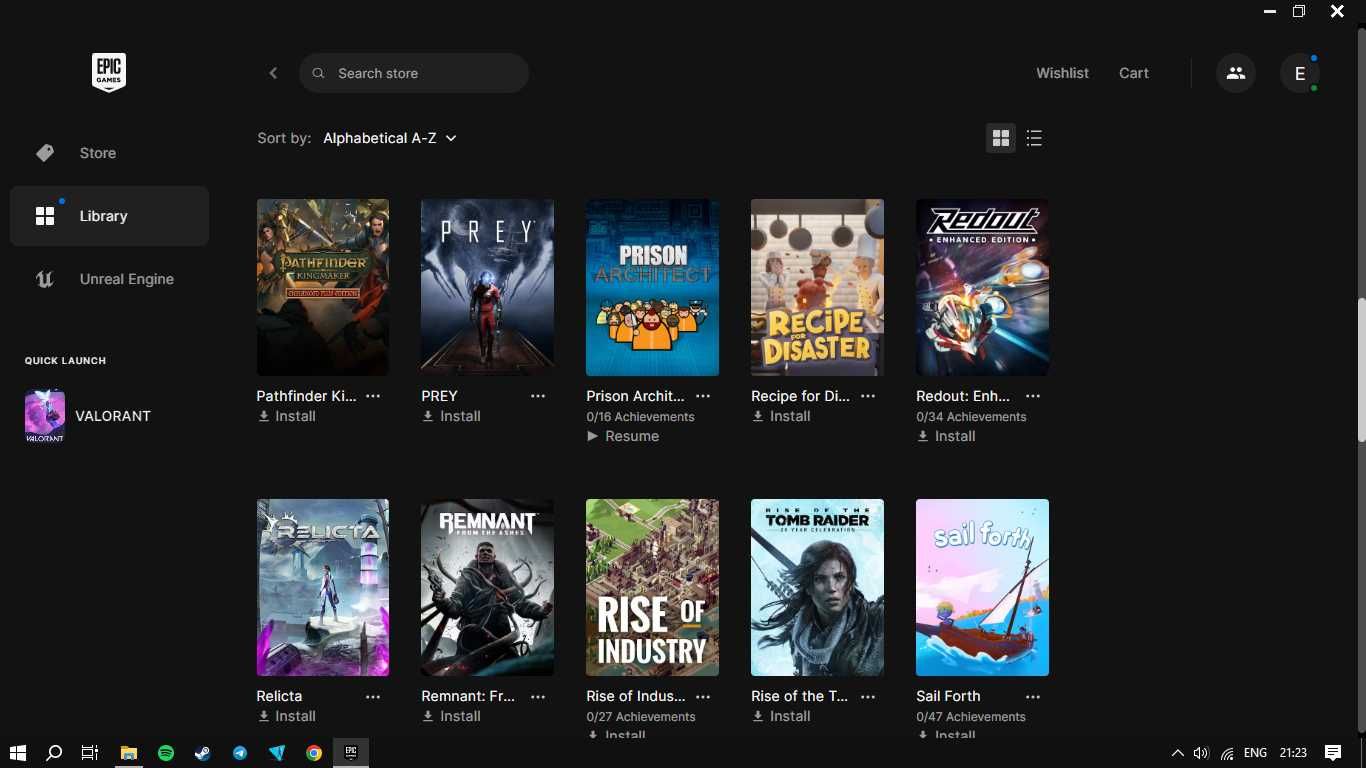
Task: Click Epic Games Launcher taskbar icon
Action: (x=351, y=753)
